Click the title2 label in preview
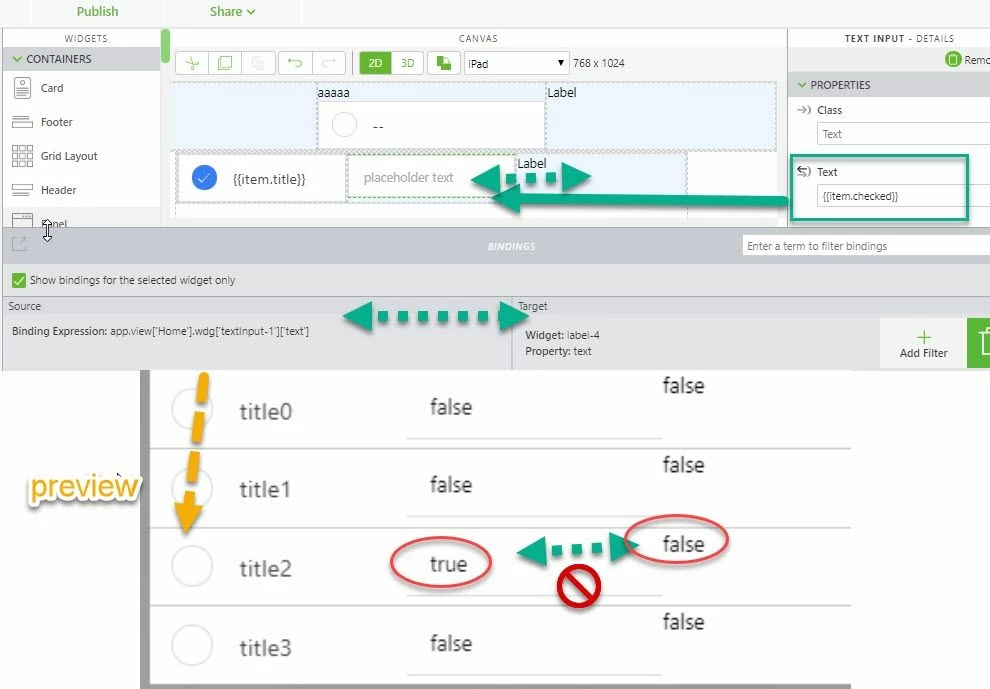This screenshot has width=990, height=689. (x=265, y=568)
